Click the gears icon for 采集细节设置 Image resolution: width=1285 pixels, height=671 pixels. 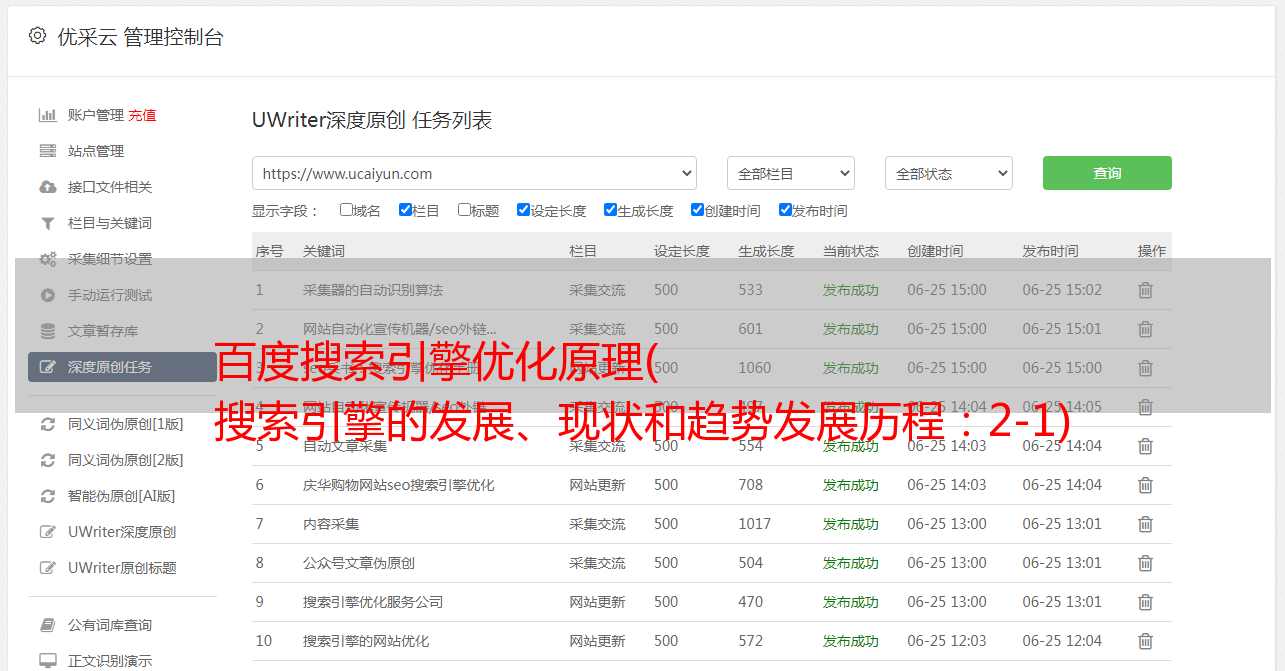tap(47, 259)
